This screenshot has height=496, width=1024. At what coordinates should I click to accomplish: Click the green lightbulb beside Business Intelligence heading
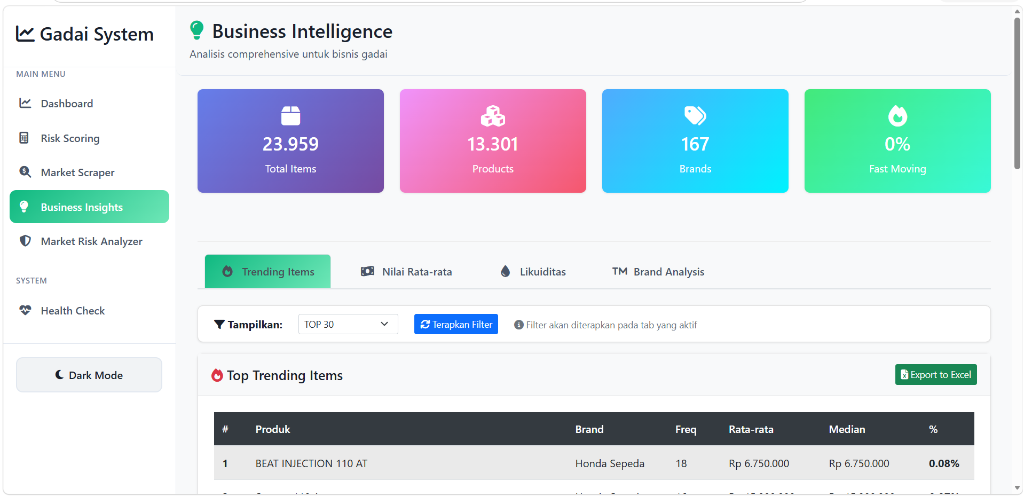tap(197, 31)
